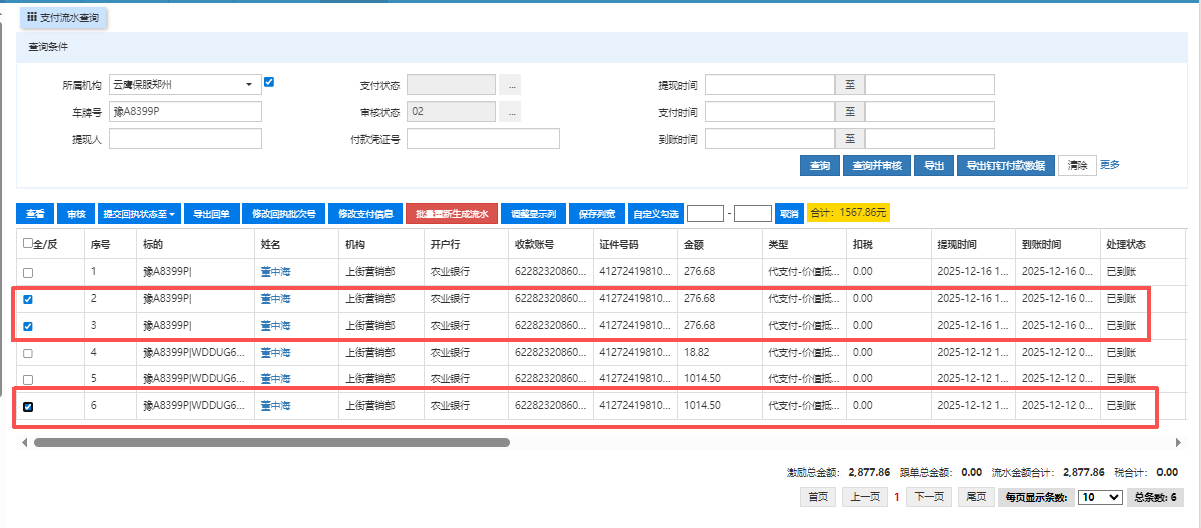This screenshot has width=1201, height=528.
Task: Open the 更多 link for more filters
Action: coord(1110,165)
